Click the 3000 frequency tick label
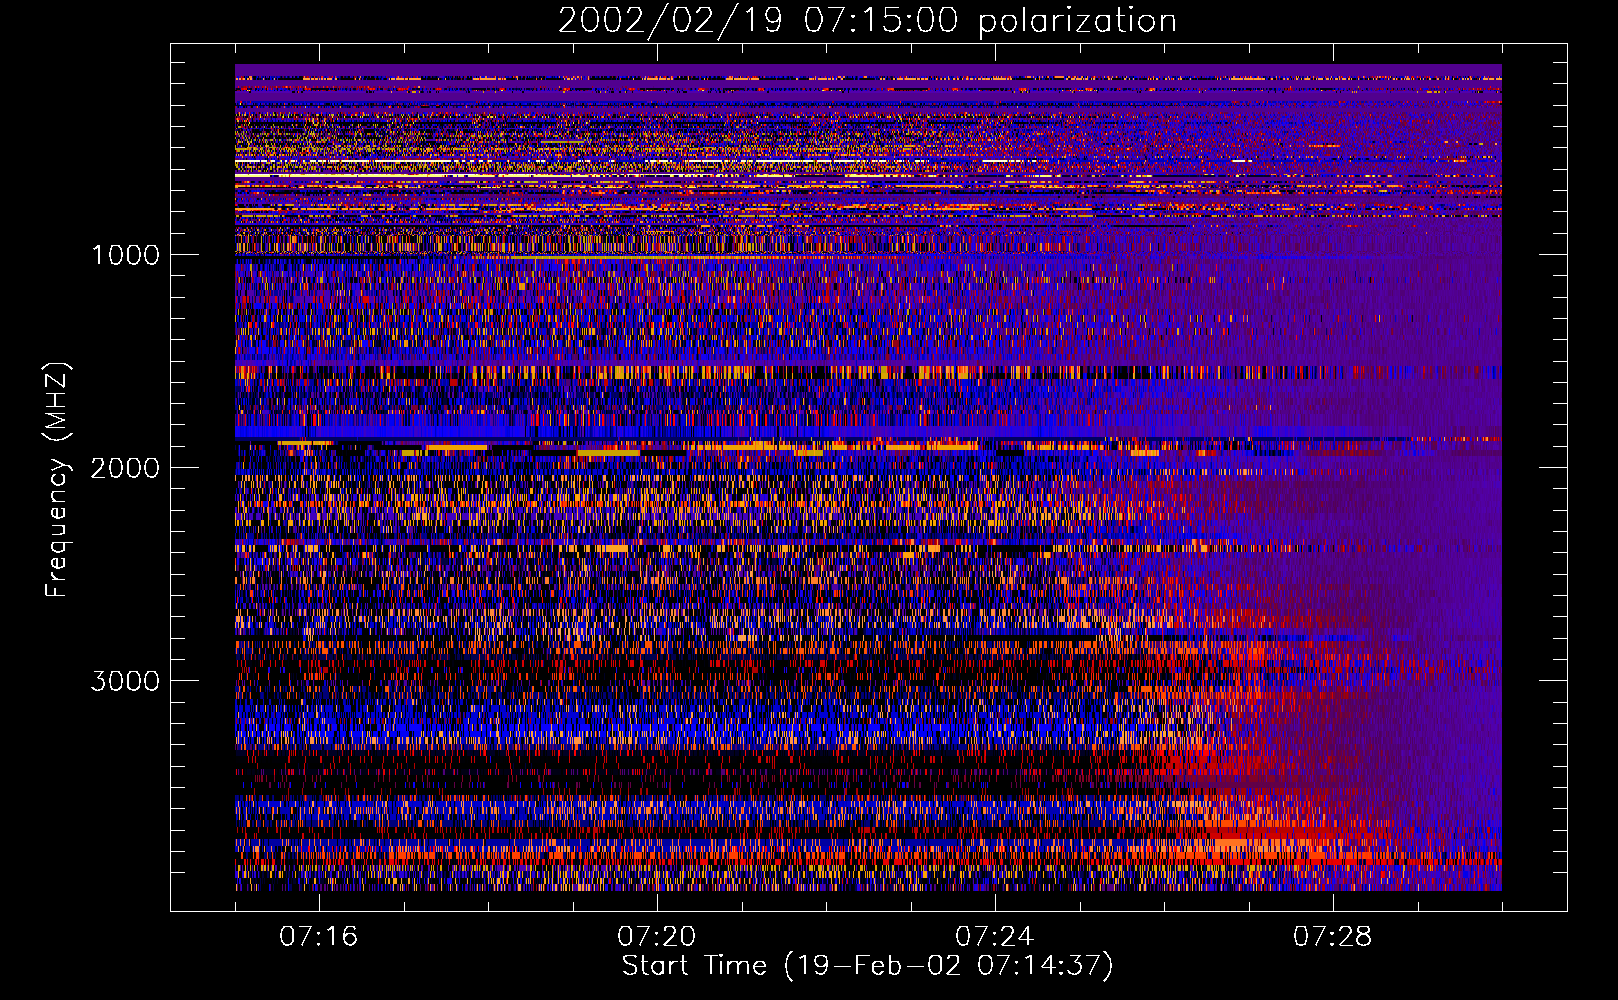This screenshot has width=1618, height=1000. 125,681
